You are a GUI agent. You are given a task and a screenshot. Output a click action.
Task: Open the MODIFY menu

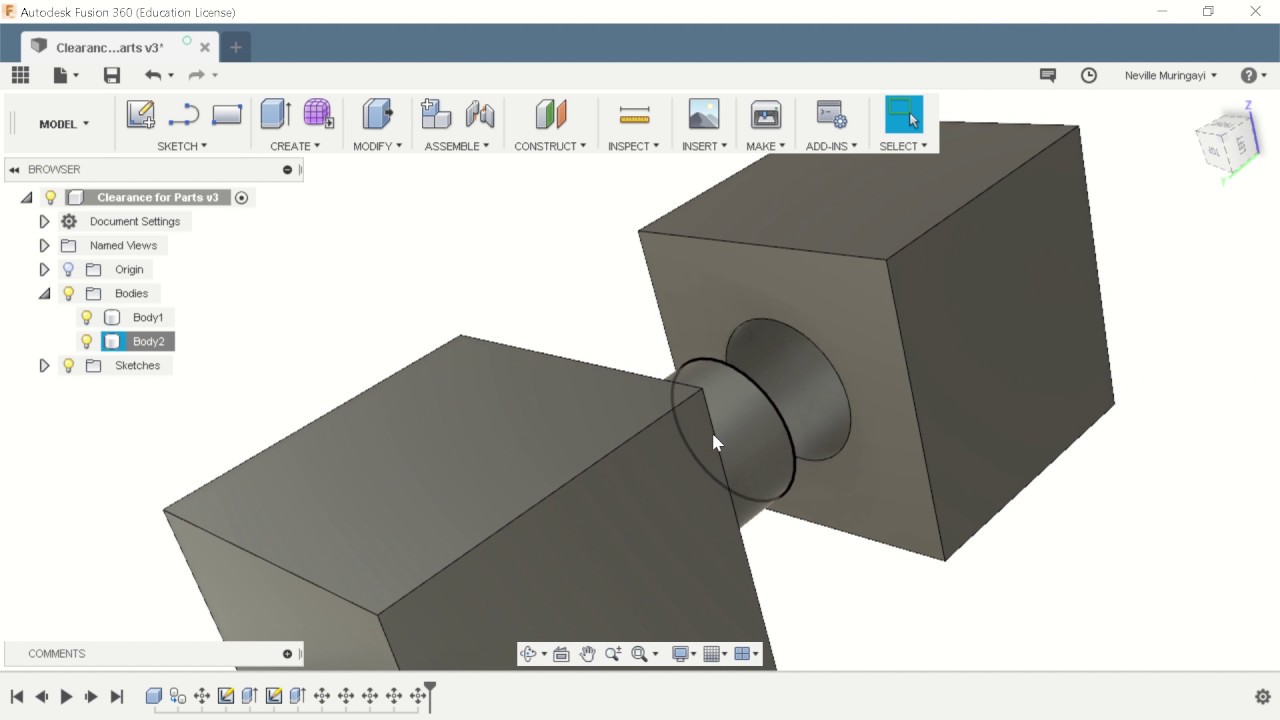coord(378,146)
